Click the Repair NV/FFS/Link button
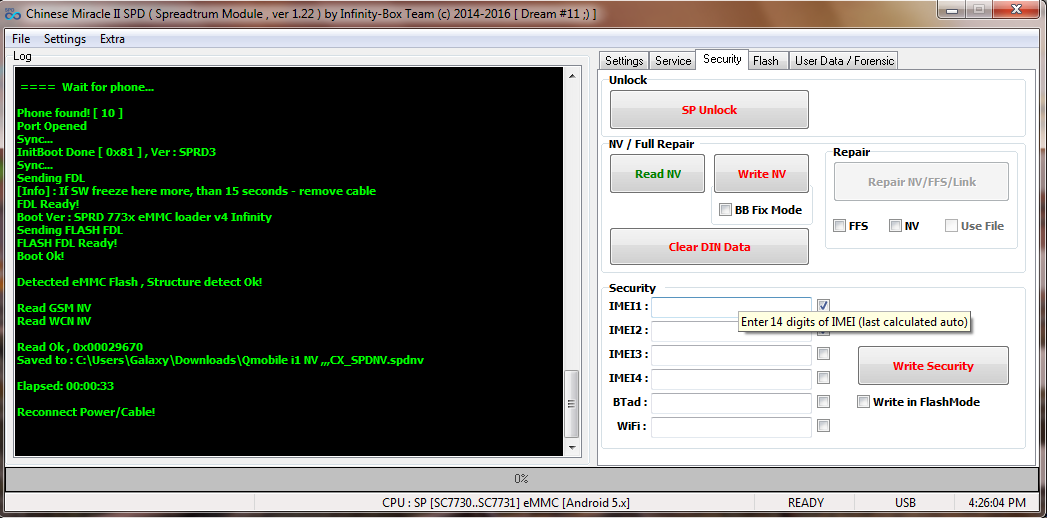Image resolution: width=1047 pixels, height=518 pixels. pos(921,182)
